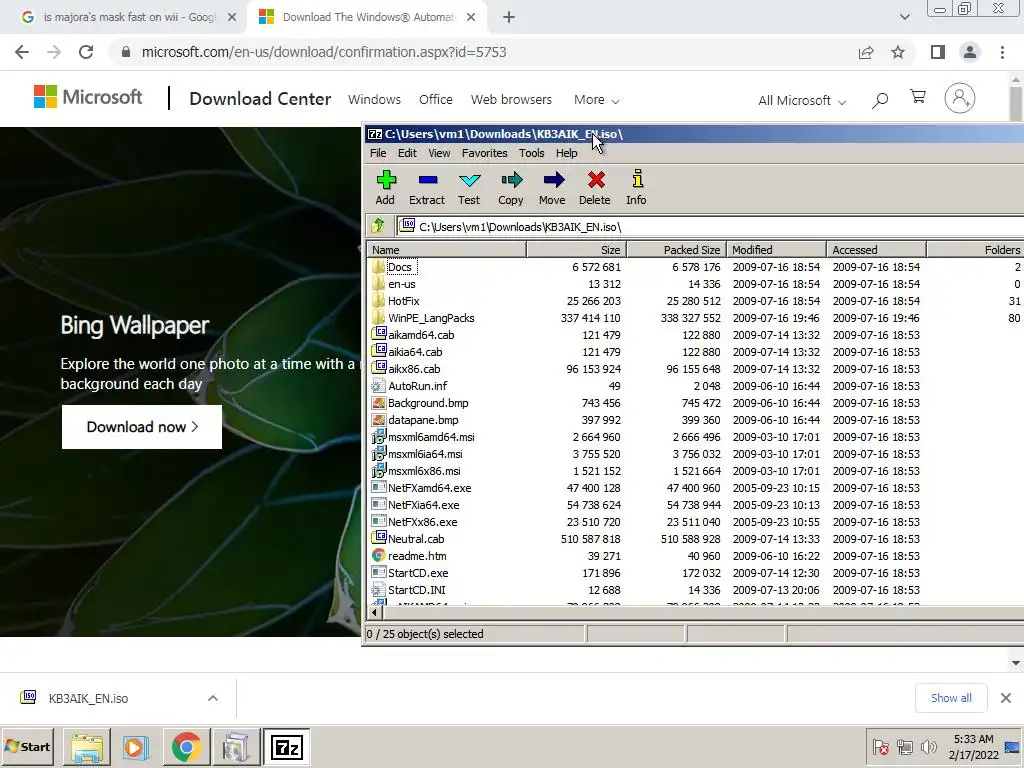
Task: Open Chrome profile avatar
Action: coord(970,52)
